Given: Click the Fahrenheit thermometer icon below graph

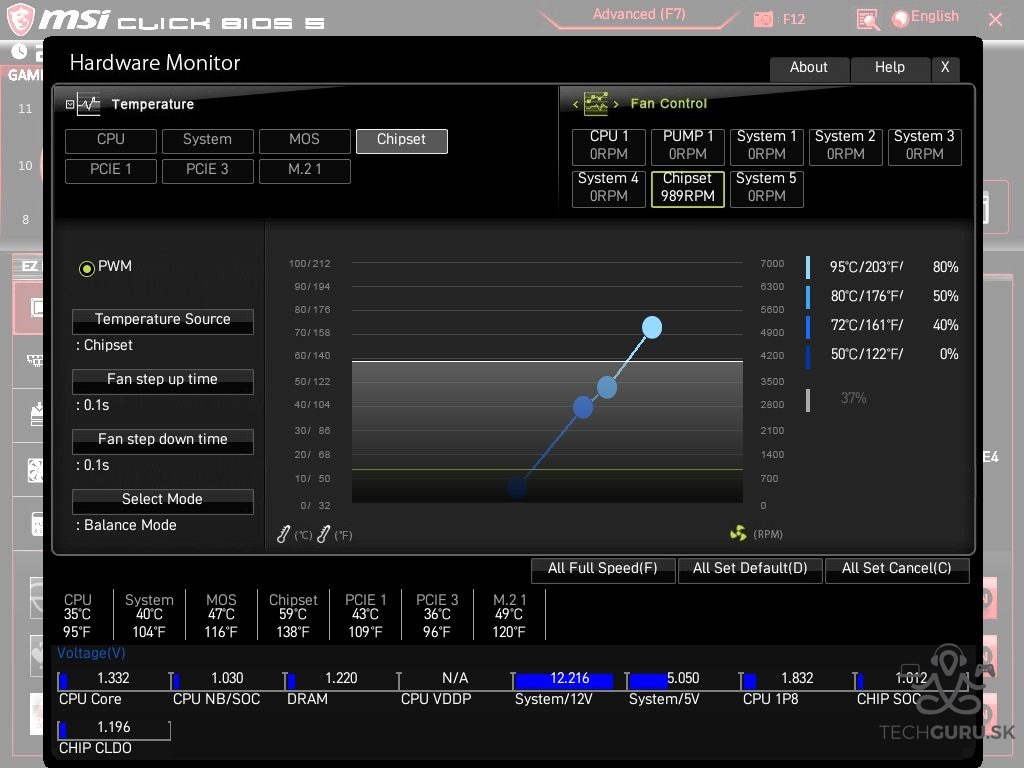Looking at the screenshot, I should pyautogui.click(x=323, y=534).
